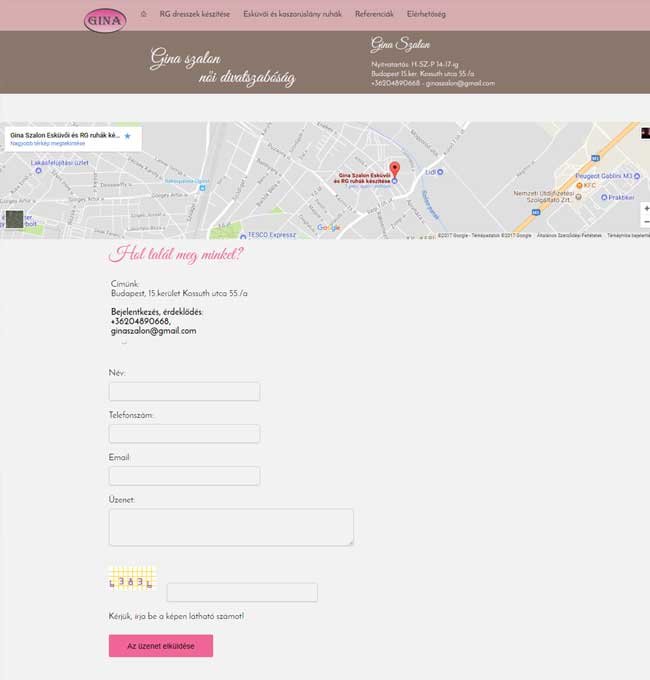Click the red map location pin
Viewport: 650px width, 680px height.
tap(395, 169)
